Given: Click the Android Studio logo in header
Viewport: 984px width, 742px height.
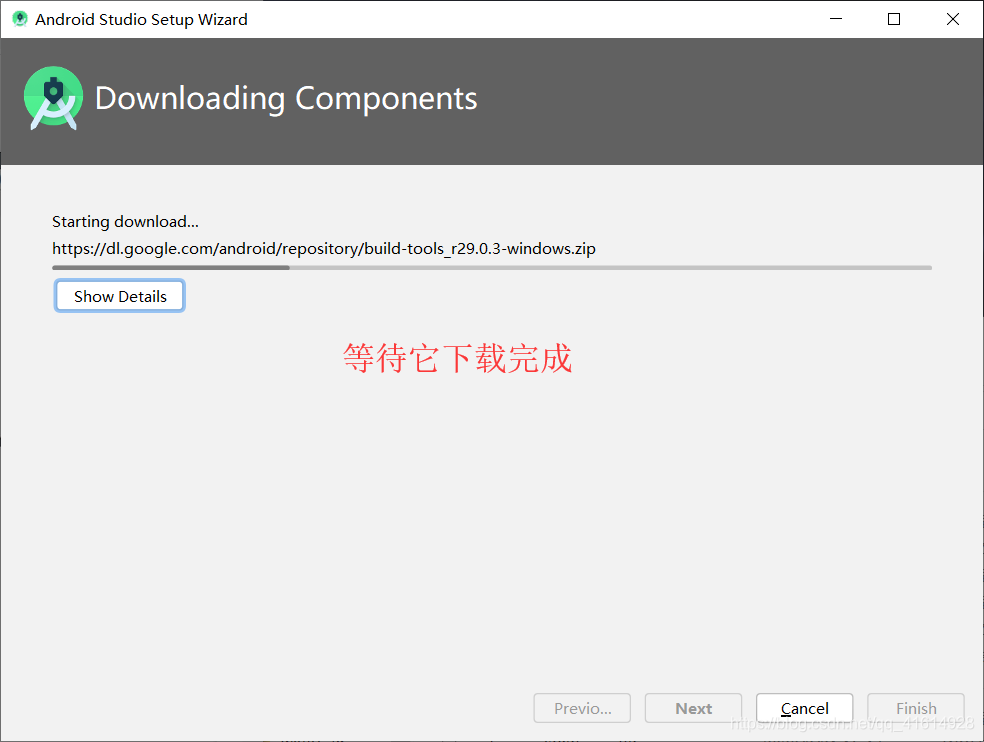Looking at the screenshot, I should 53,98.
